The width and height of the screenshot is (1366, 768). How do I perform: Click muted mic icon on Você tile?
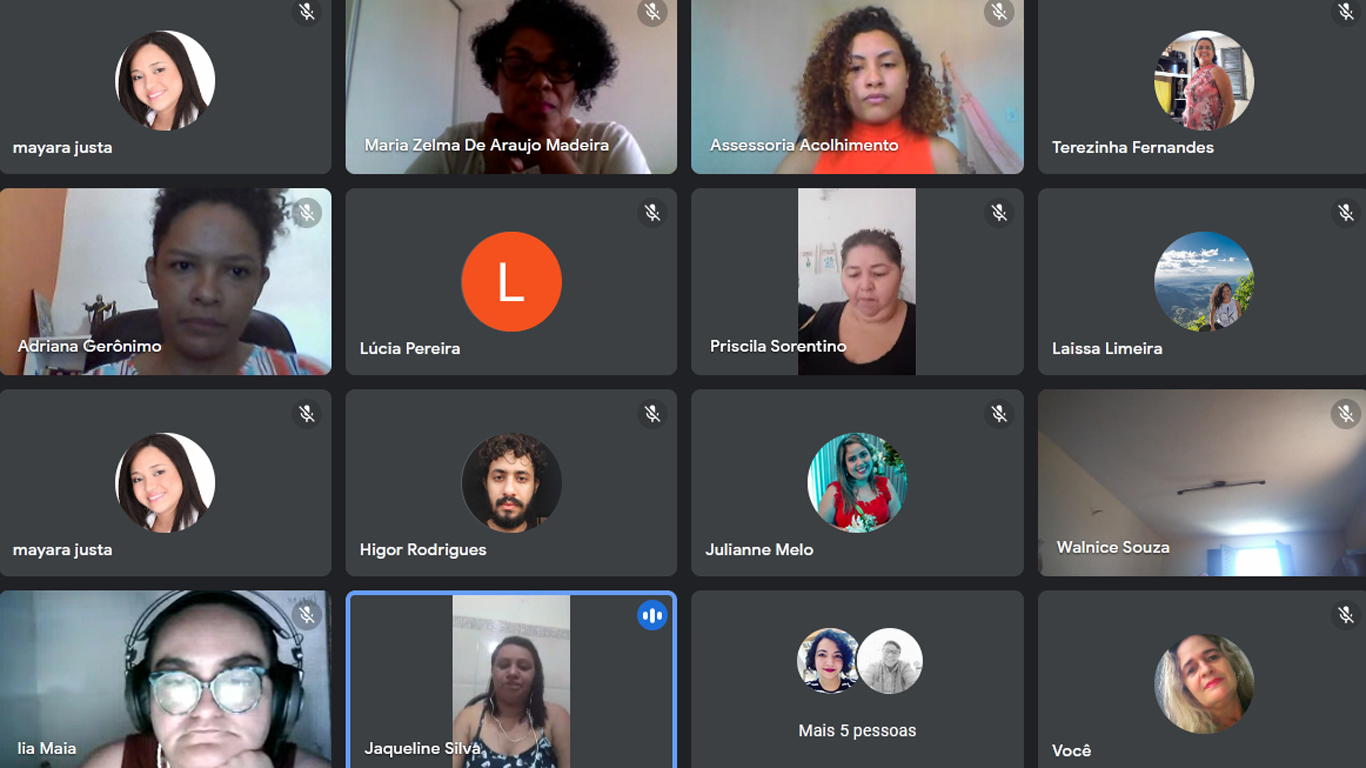point(1346,615)
